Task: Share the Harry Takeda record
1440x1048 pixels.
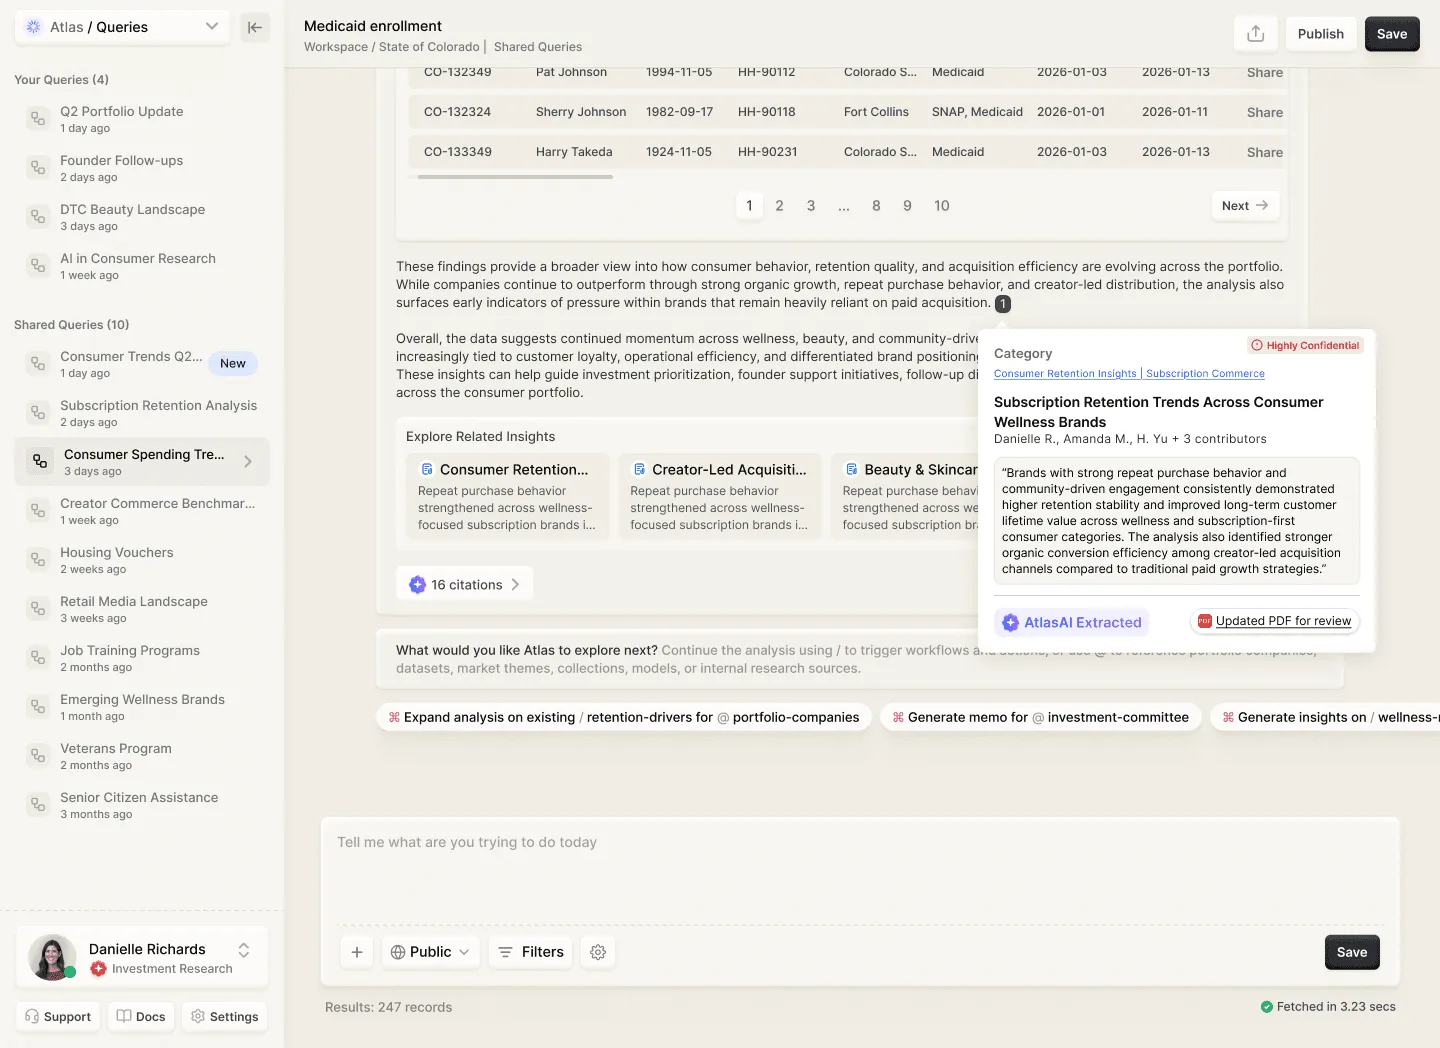Action: [1264, 152]
